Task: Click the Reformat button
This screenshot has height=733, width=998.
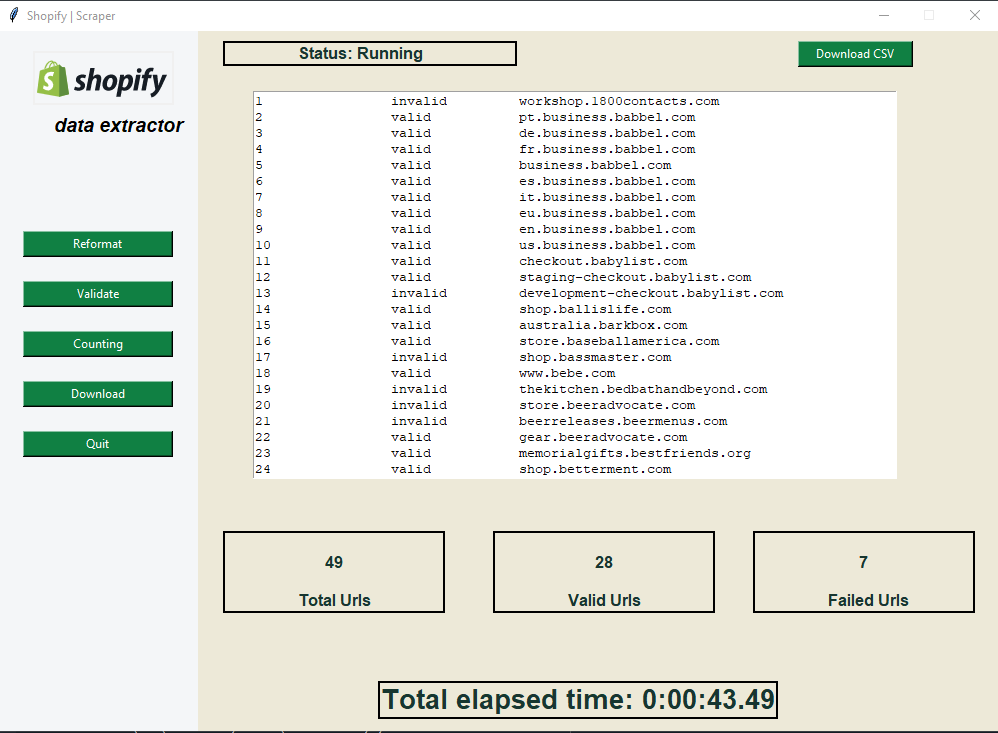Action: point(97,244)
